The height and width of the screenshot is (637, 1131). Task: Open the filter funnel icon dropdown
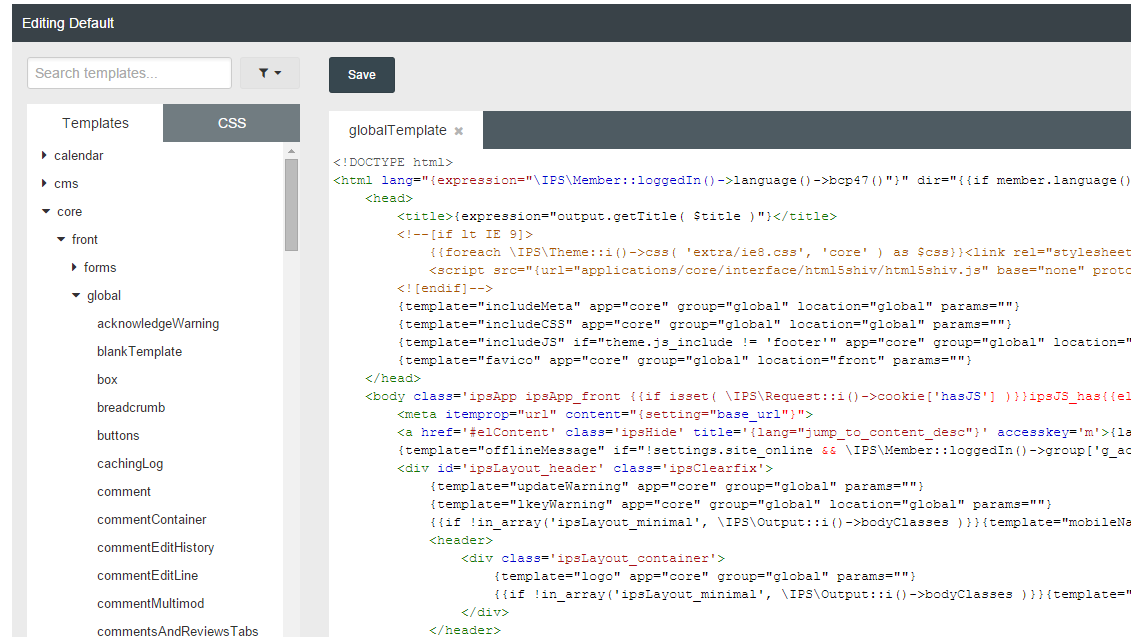[269, 72]
